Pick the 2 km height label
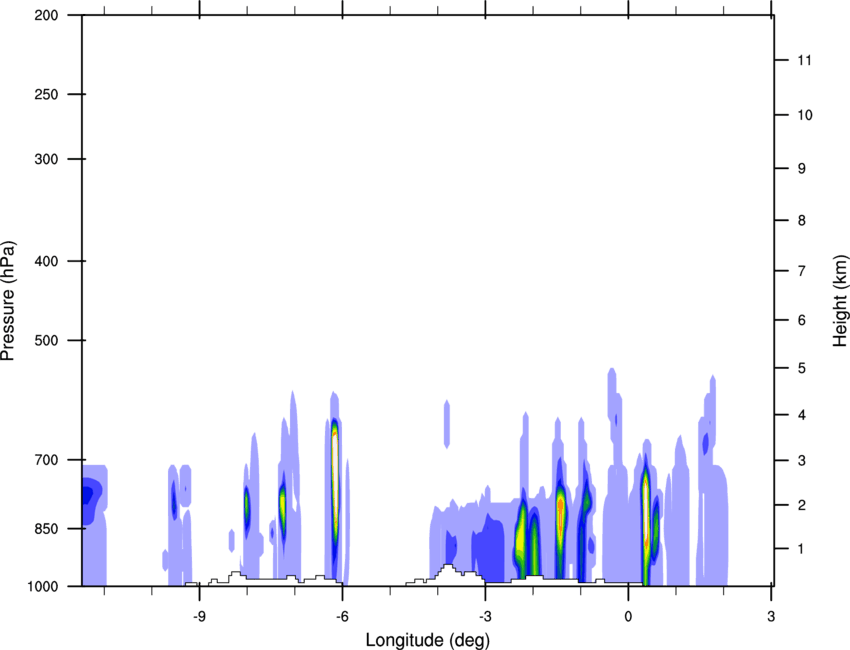The width and height of the screenshot is (850, 650). pyautogui.click(x=802, y=505)
